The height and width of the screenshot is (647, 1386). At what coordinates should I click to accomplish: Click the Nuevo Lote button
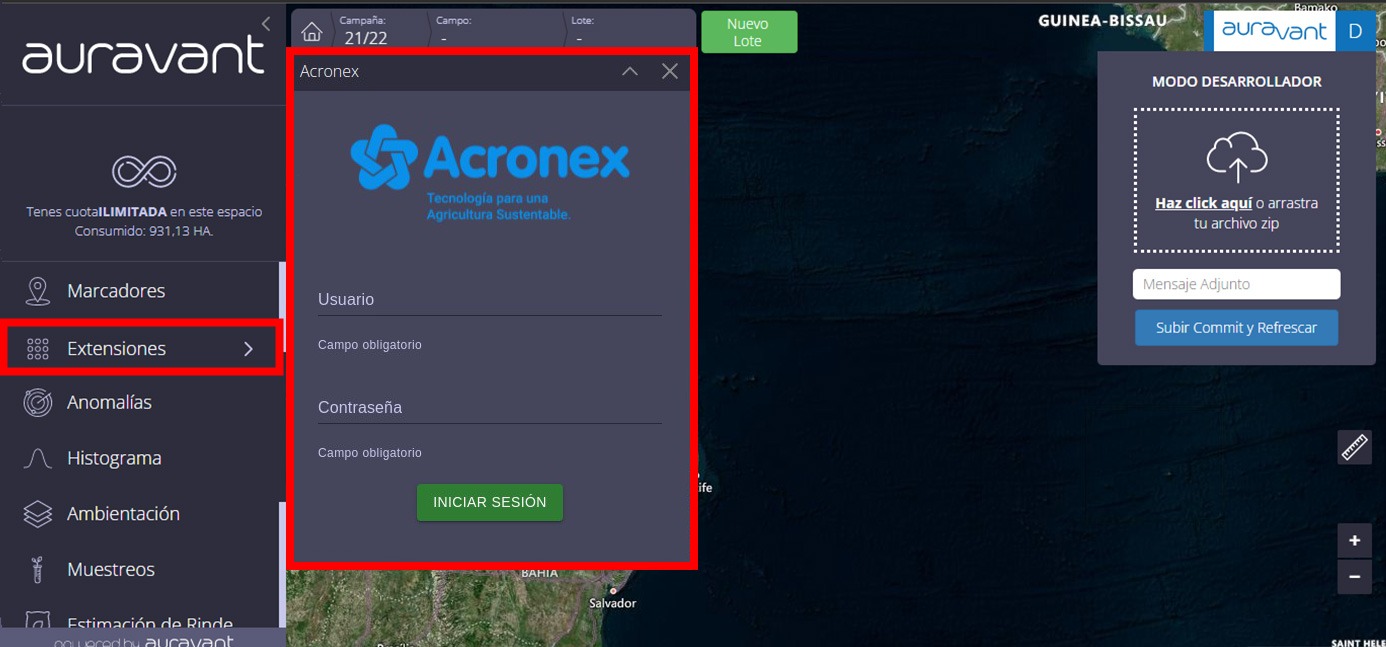click(749, 32)
